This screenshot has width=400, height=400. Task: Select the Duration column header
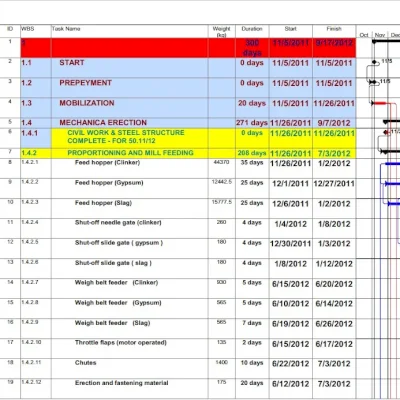point(252,29)
